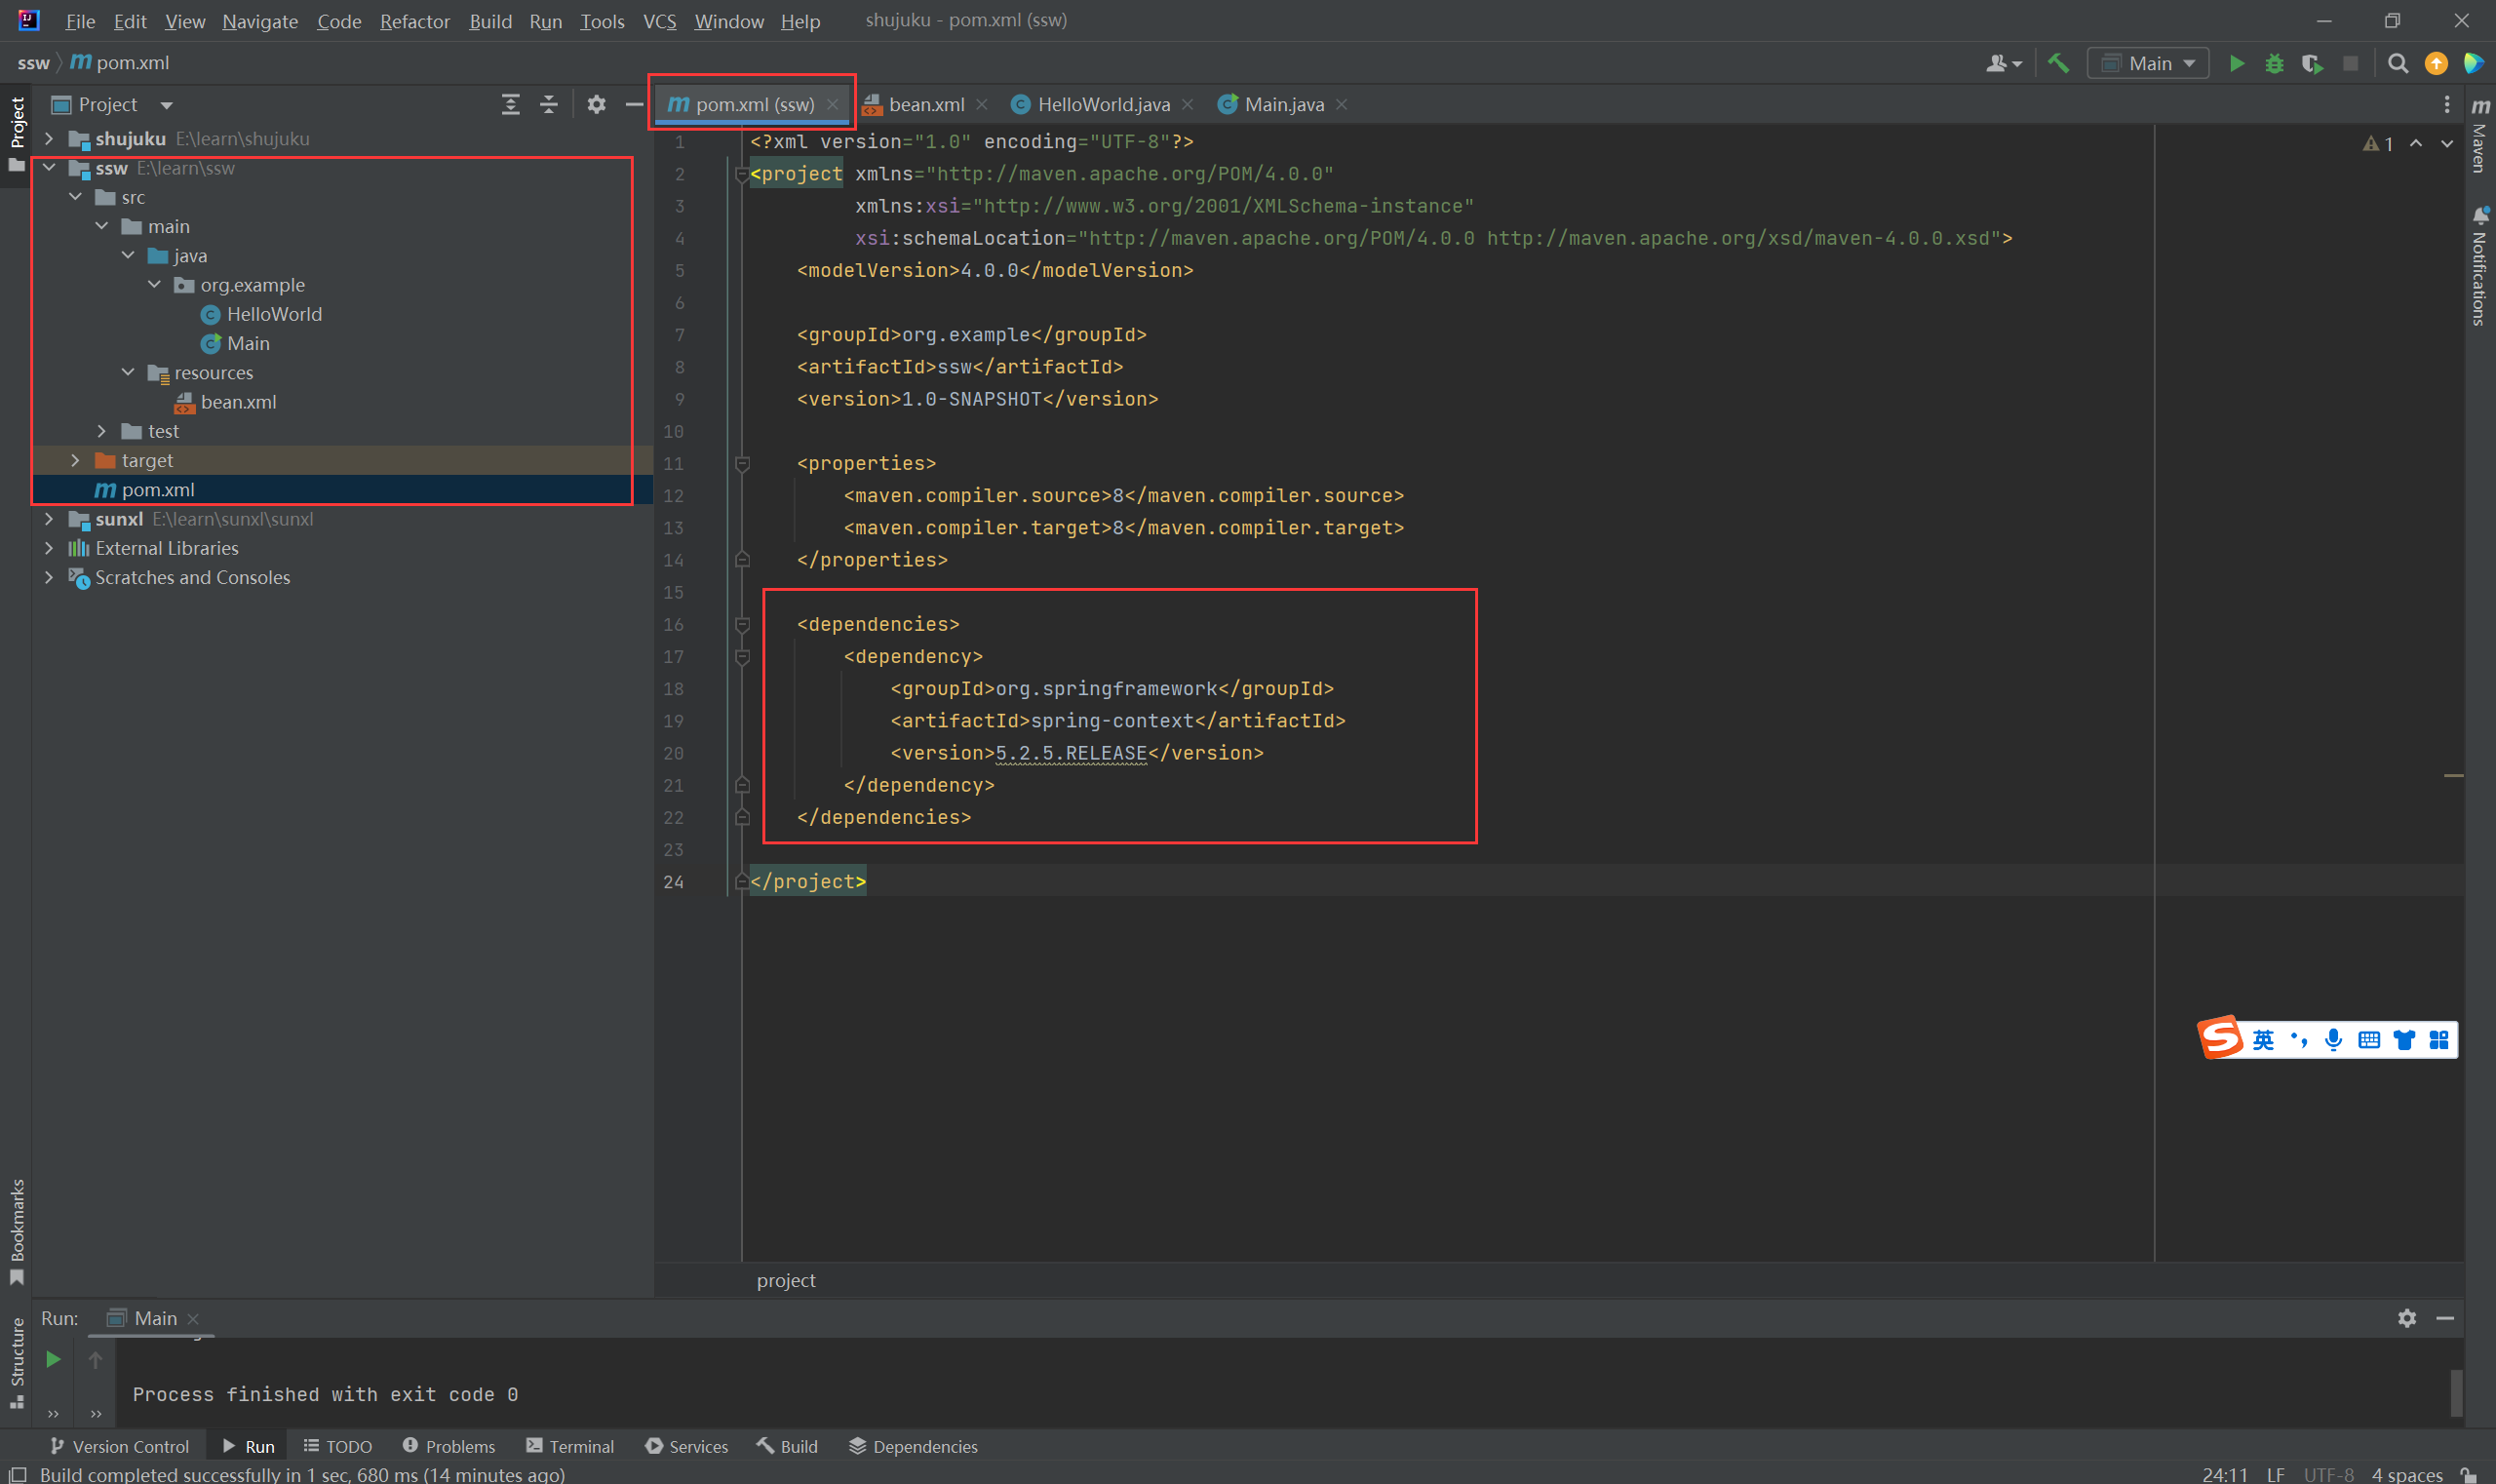This screenshot has height=1484, width=2496.
Task: Click Expand All in the Project panel
Action: tap(511, 105)
